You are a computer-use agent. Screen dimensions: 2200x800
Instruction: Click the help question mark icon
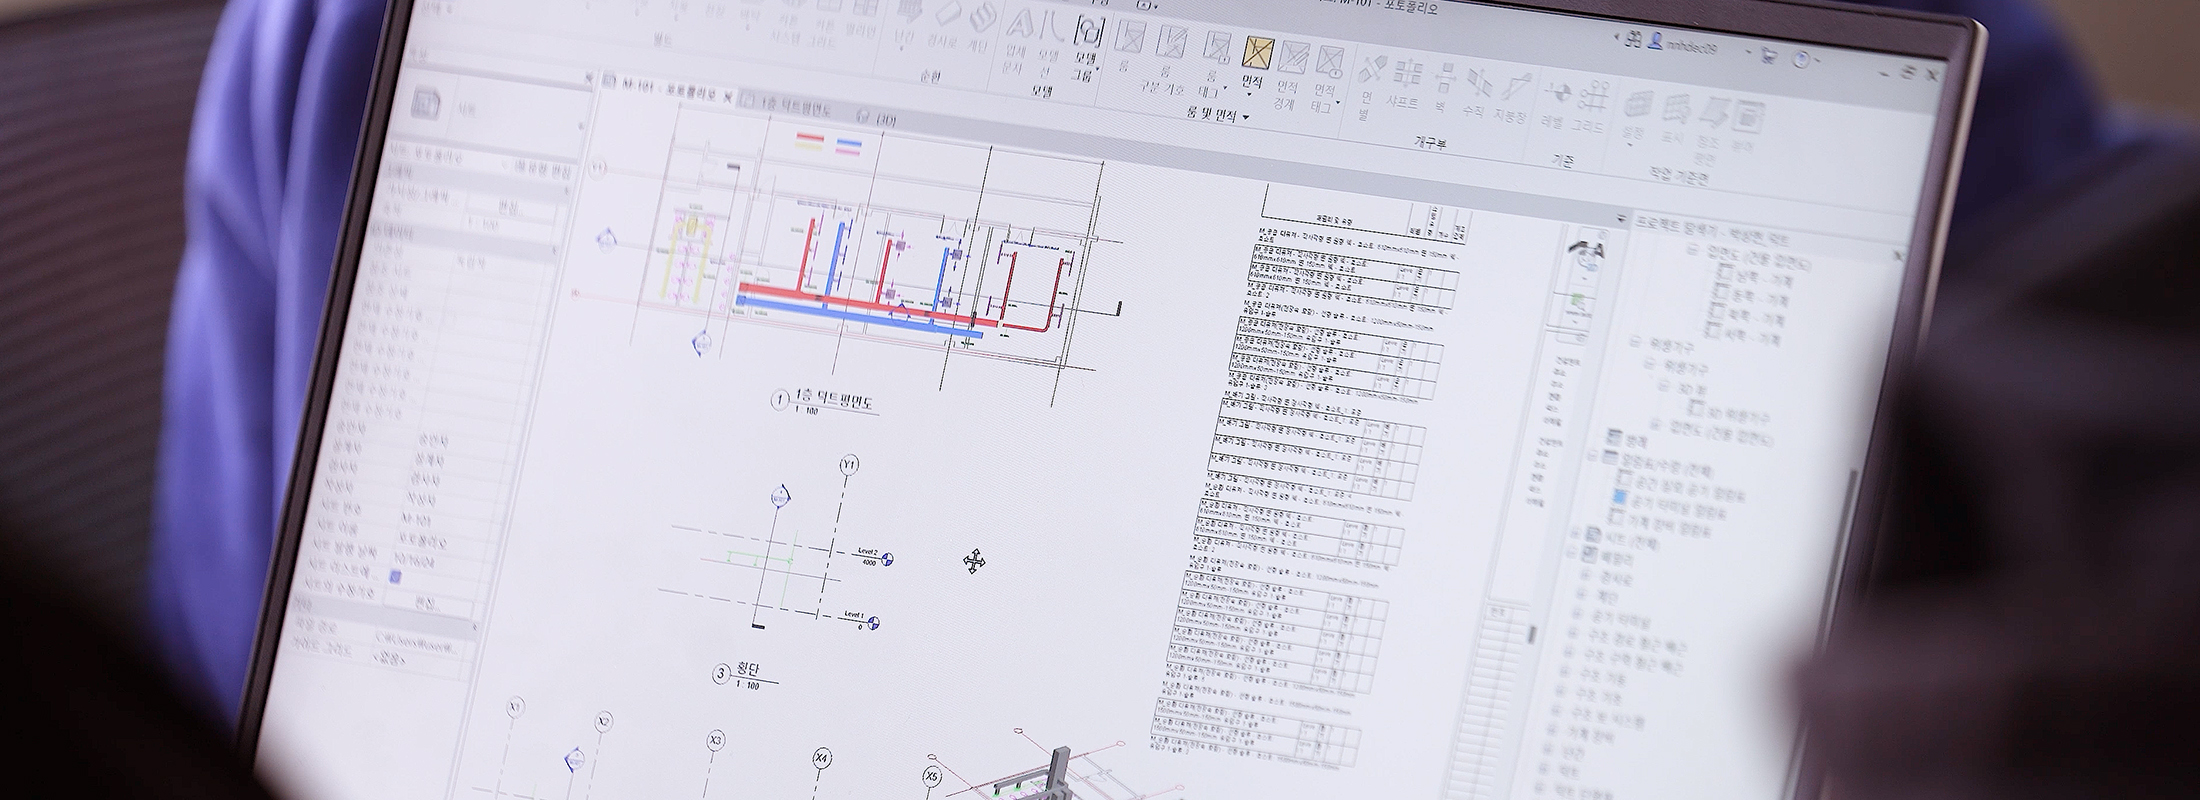point(1802,60)
